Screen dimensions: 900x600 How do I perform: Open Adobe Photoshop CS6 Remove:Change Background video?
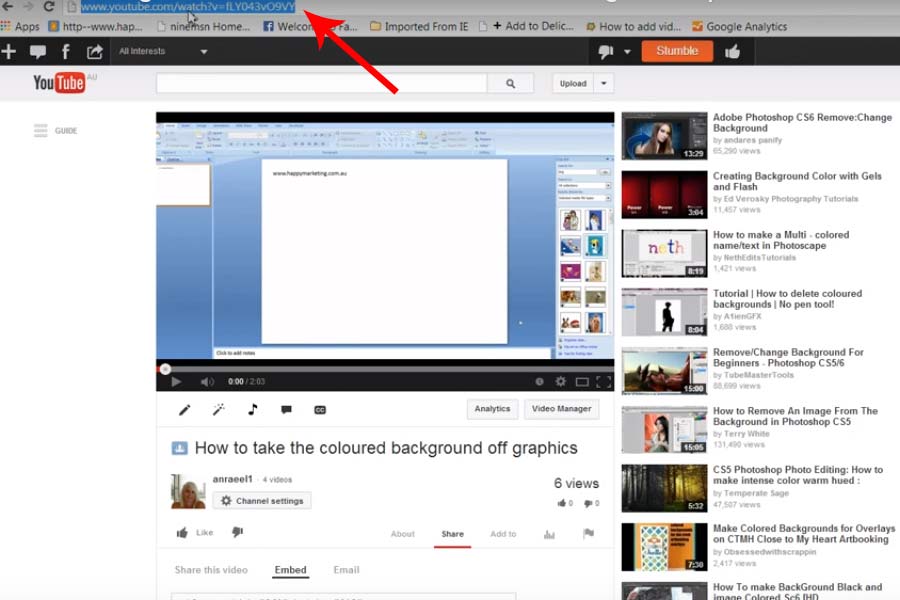[x=802, y=122]
